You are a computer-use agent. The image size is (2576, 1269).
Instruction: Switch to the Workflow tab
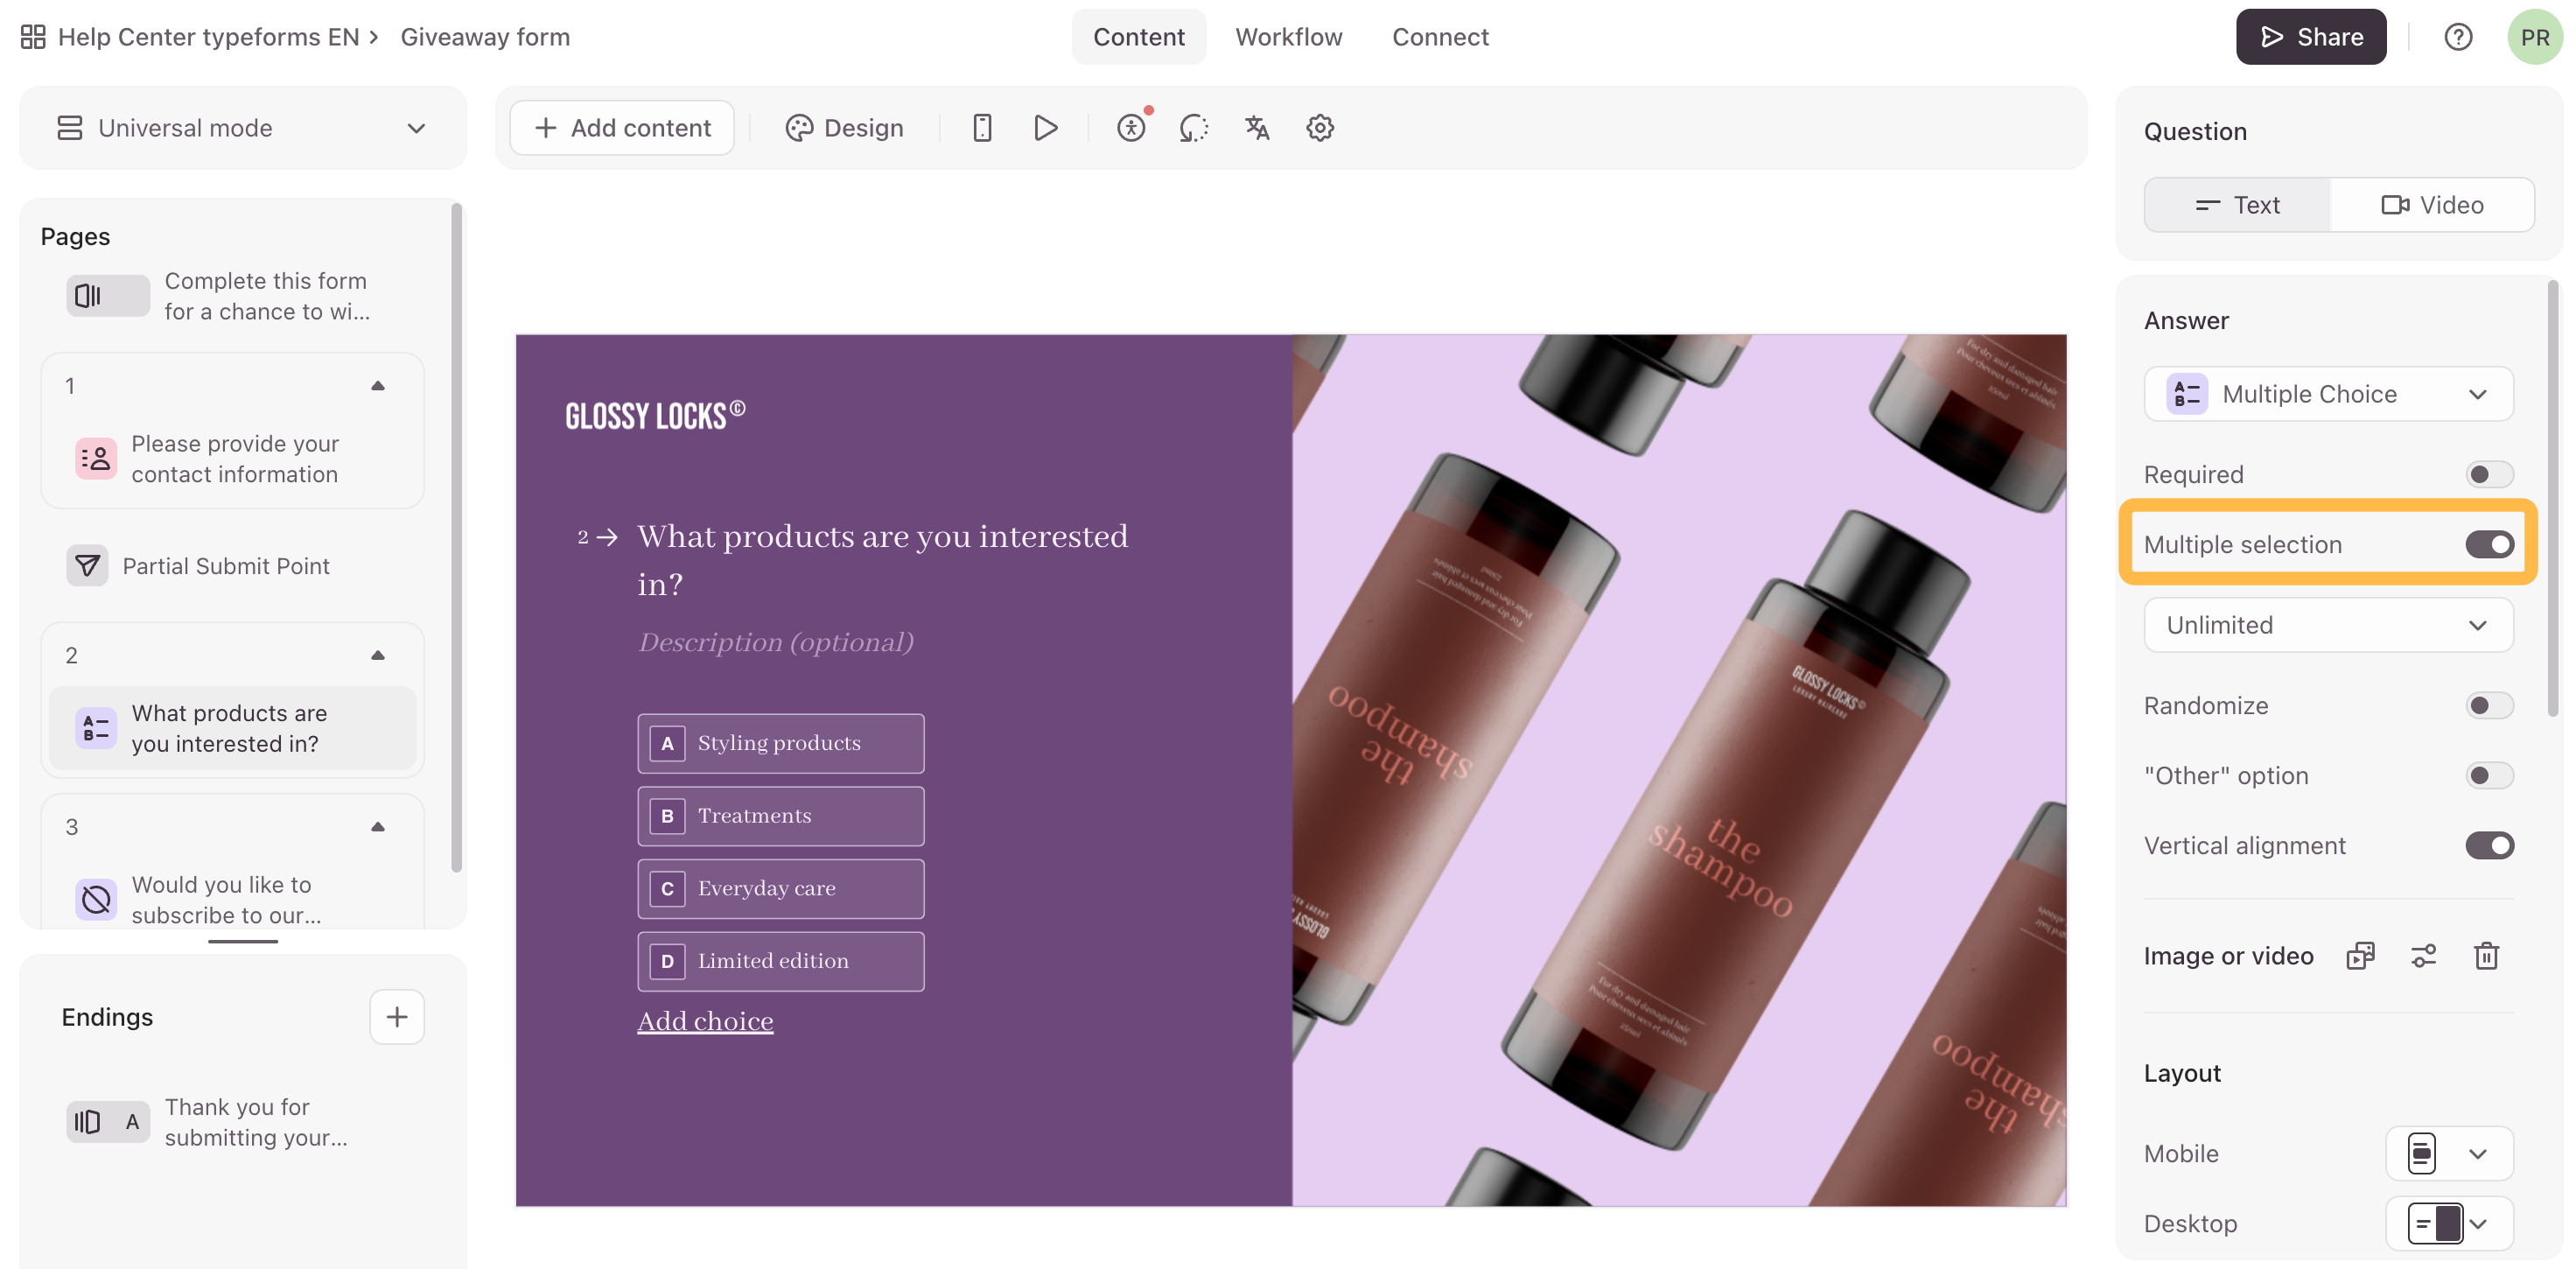(1288, 37)
